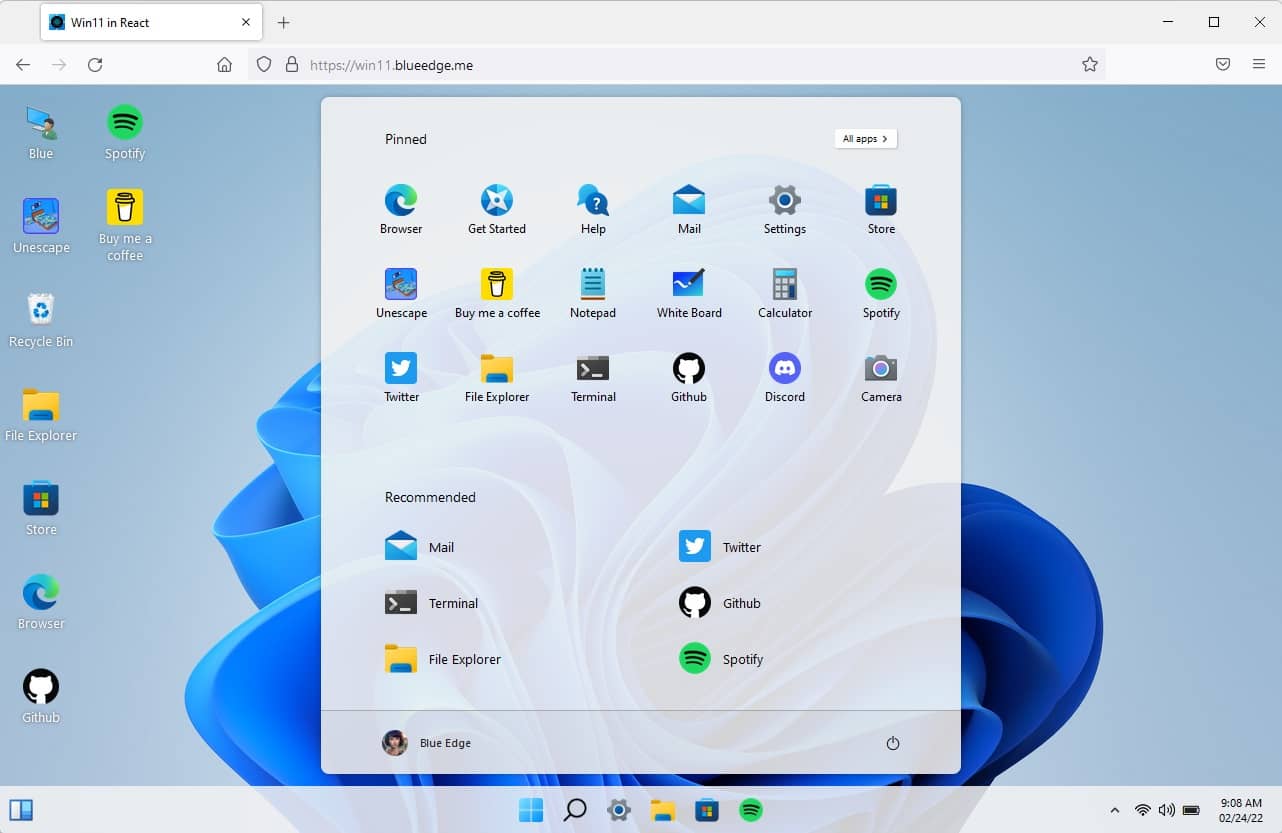Open the Store icon on the taskbar
Screen dimensions: 1282x833
tap(707, 810)
